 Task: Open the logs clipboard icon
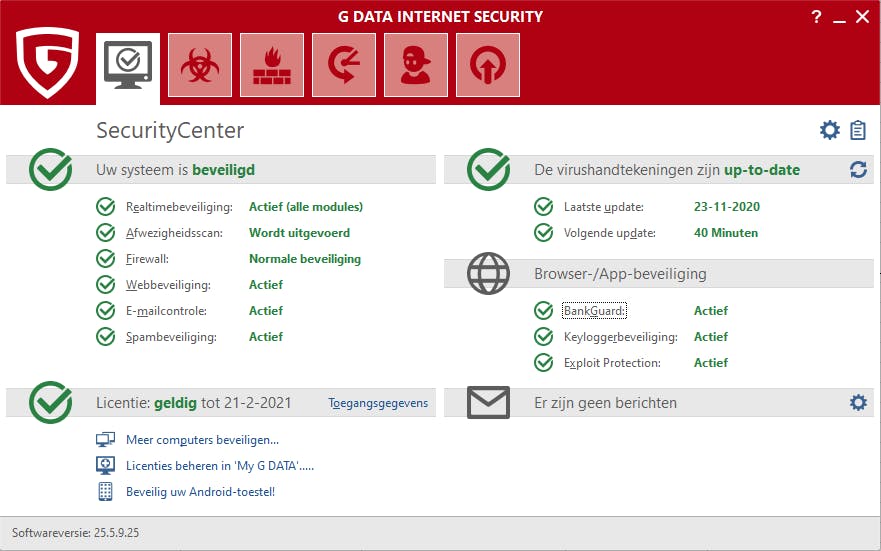coord(858,130)
